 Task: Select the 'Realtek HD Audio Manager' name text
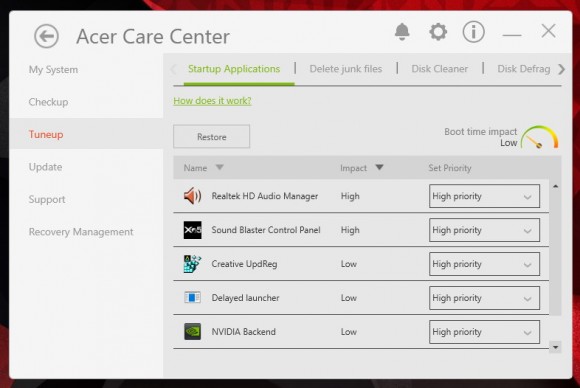pos(264,196)
